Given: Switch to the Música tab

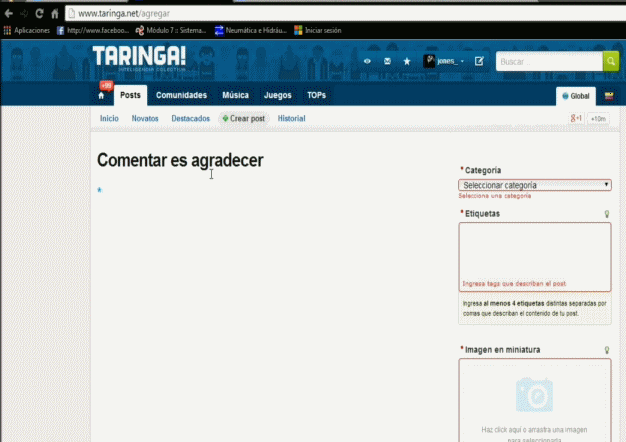Looking at the screenshot, I should [236, 95].
